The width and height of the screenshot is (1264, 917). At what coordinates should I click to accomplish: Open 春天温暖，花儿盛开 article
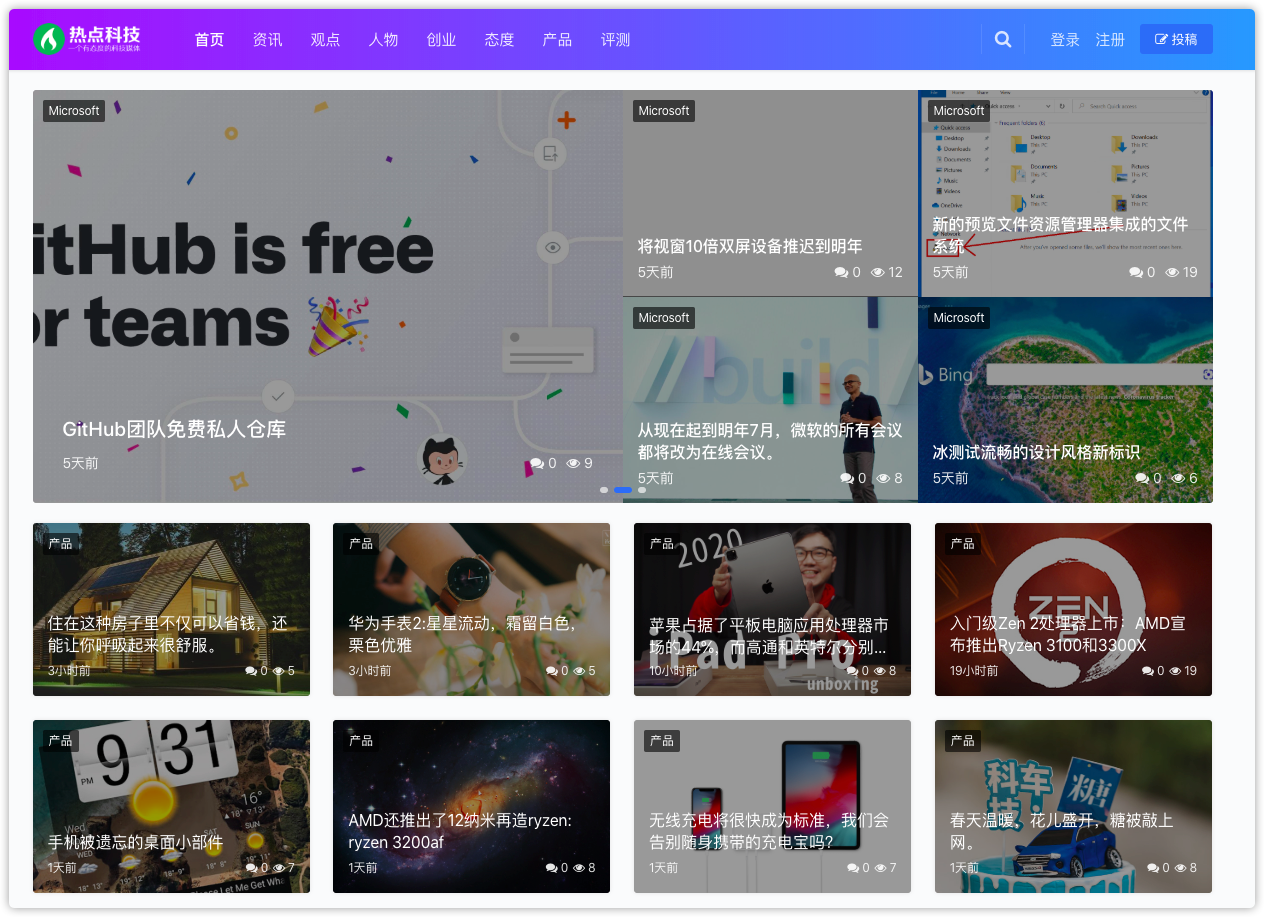point(1062,831)
